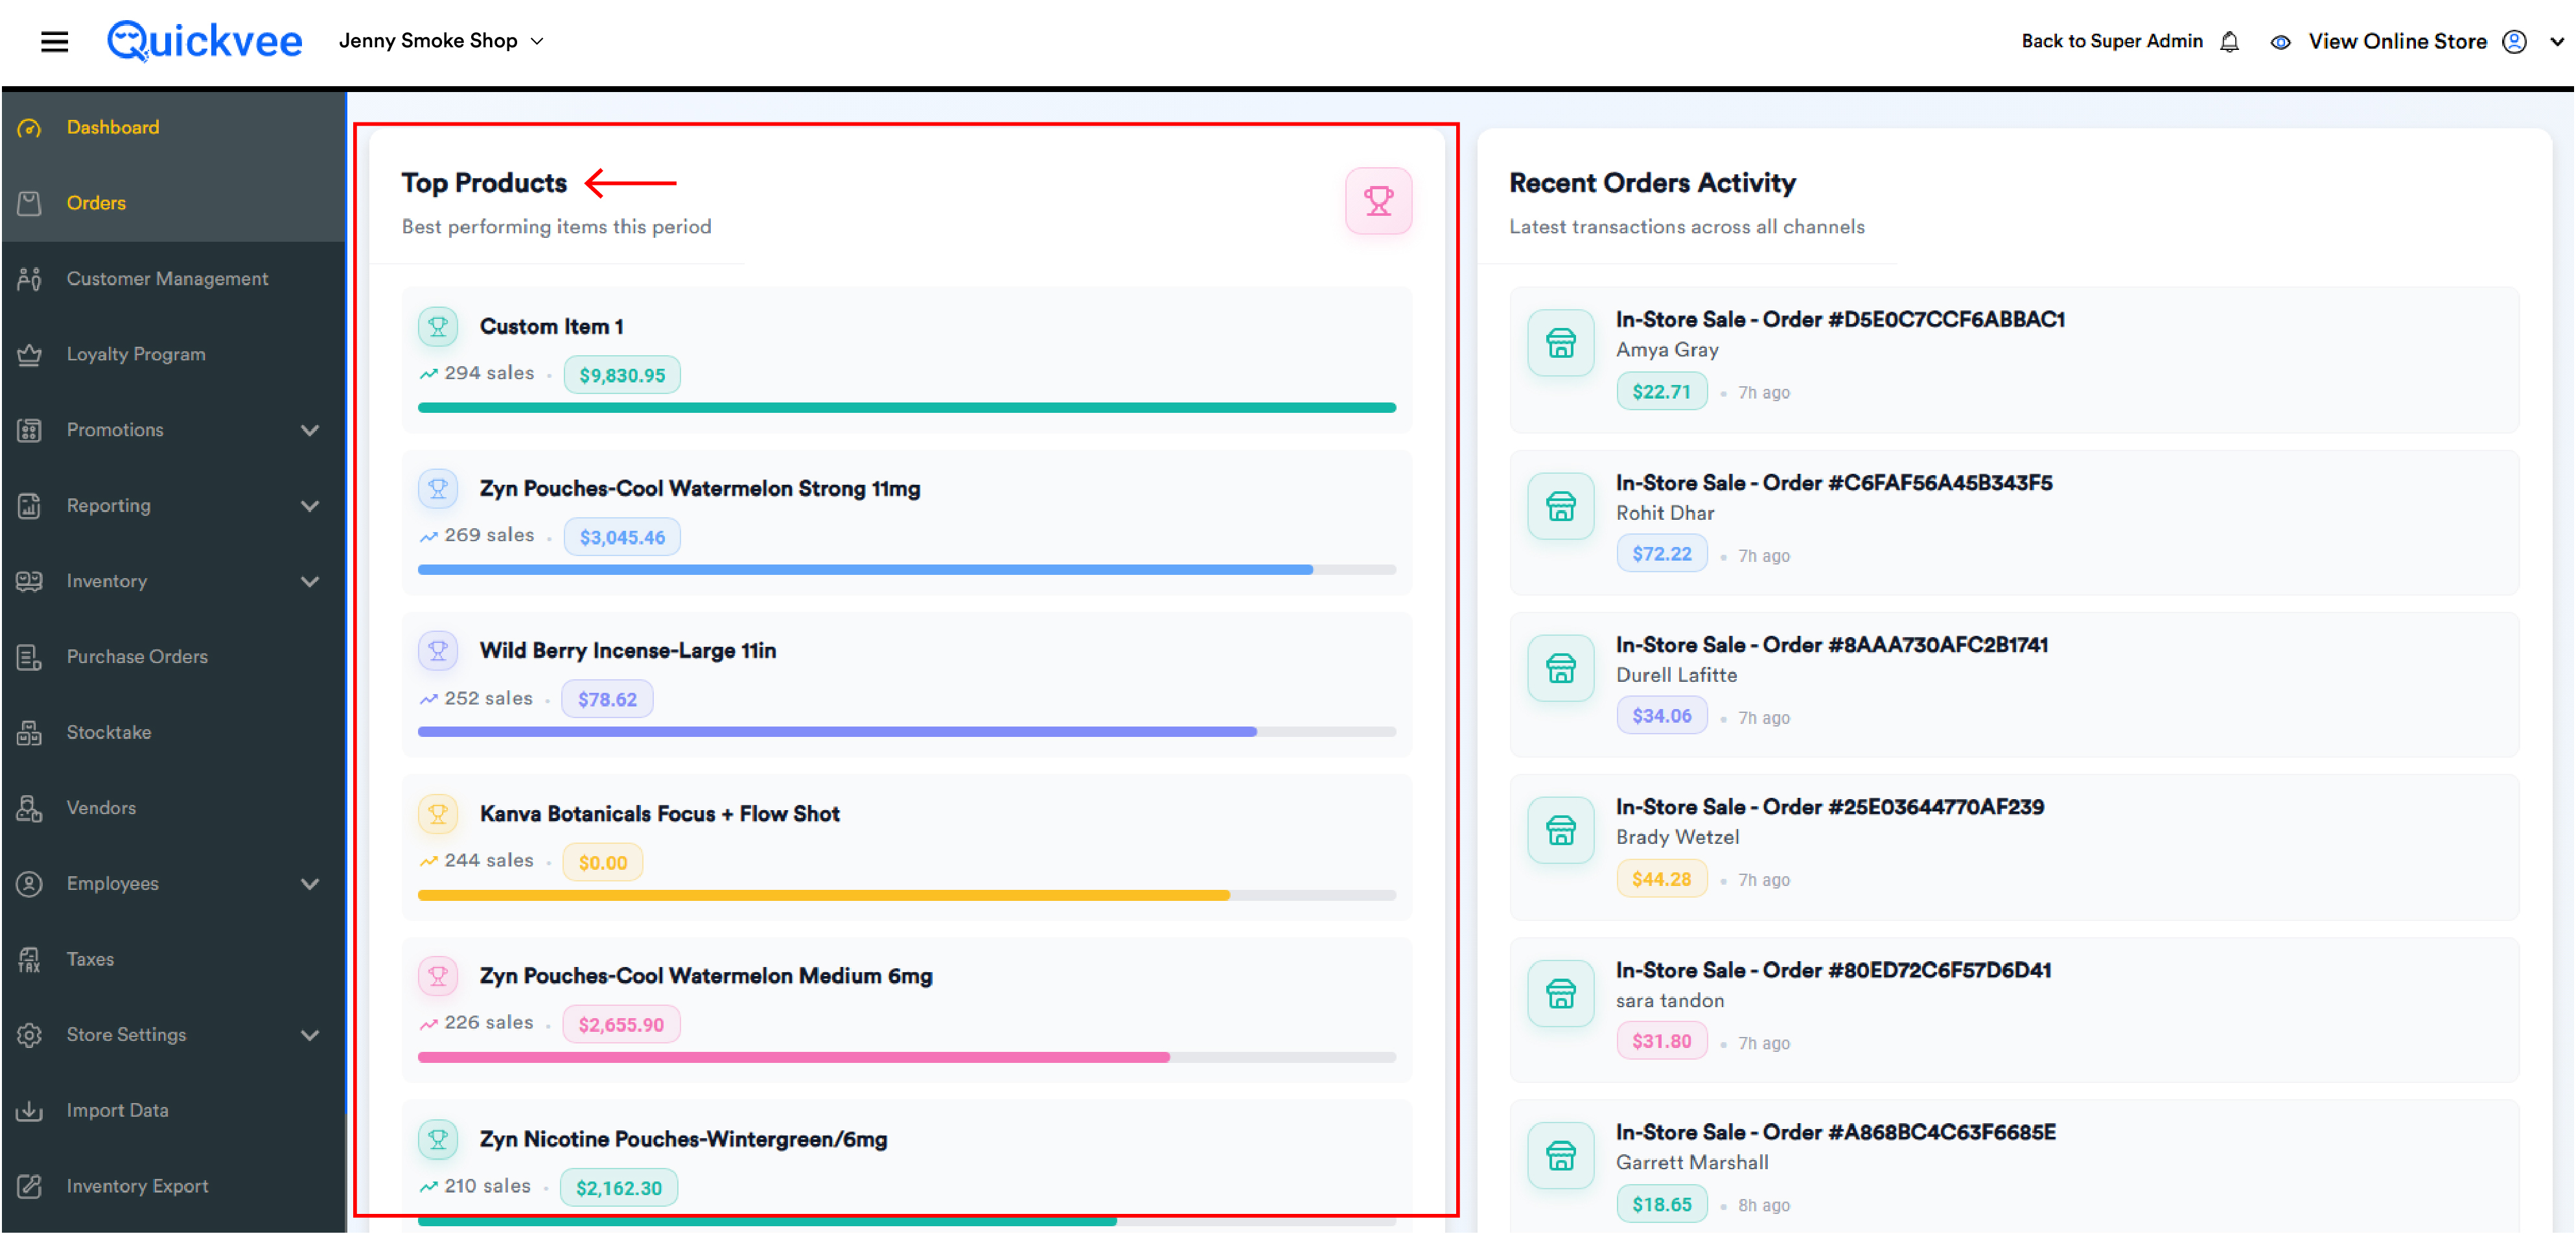Open the Import Data menu label
2576x1234 pixels.
point(117,1110)
